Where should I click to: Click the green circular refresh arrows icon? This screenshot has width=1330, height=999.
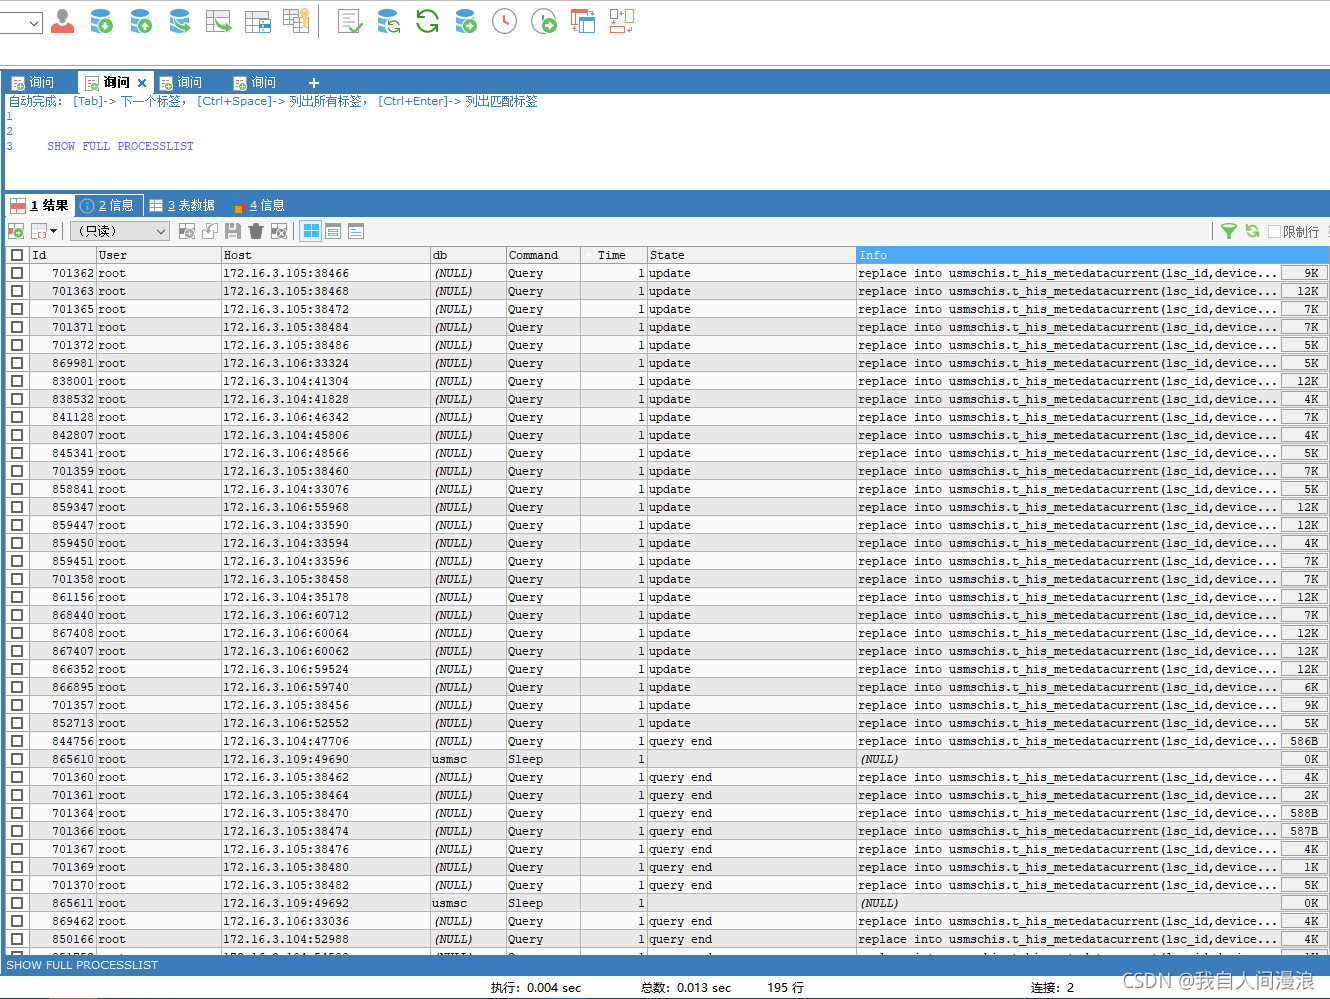coord(427,20)
